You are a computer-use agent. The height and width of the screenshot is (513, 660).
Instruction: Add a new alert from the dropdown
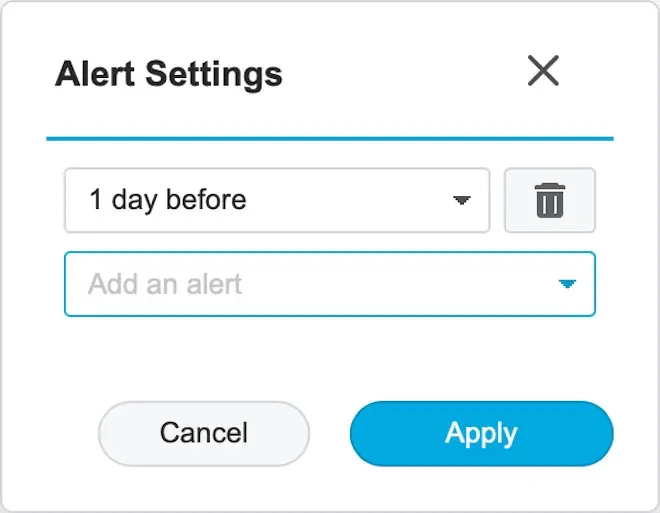330,284
